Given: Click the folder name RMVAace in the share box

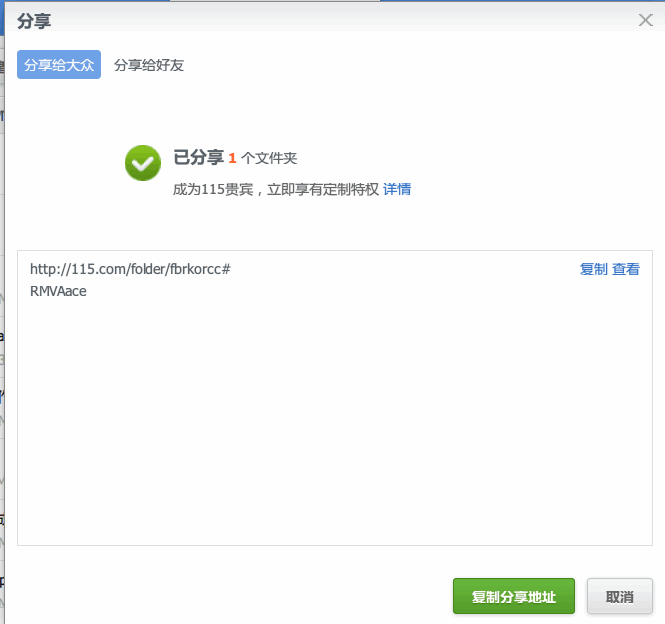Looking at the screenshot, I should (x=58, y=291).
